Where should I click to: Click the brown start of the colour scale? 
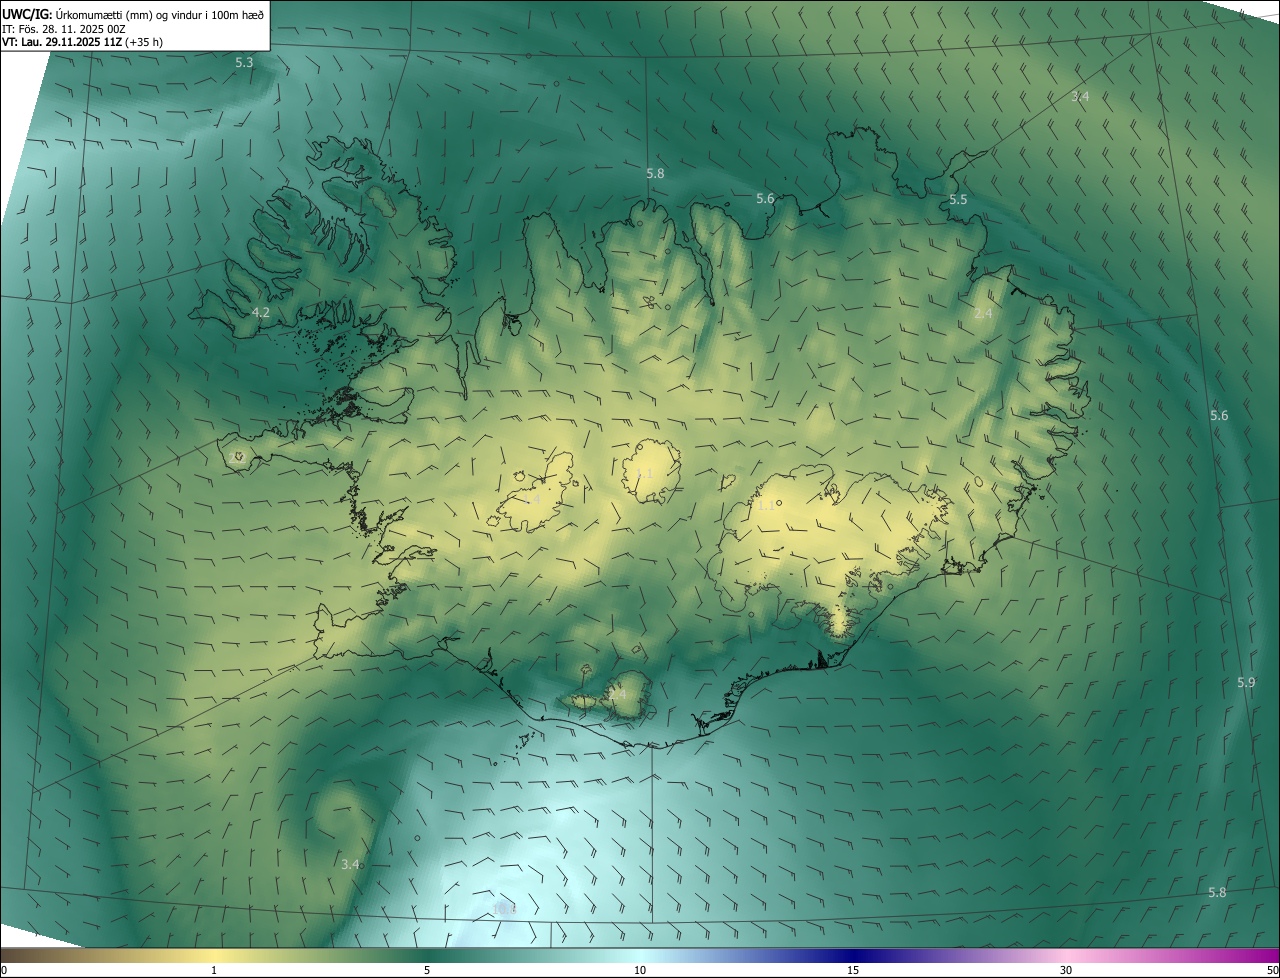click(x=20, y=956)
